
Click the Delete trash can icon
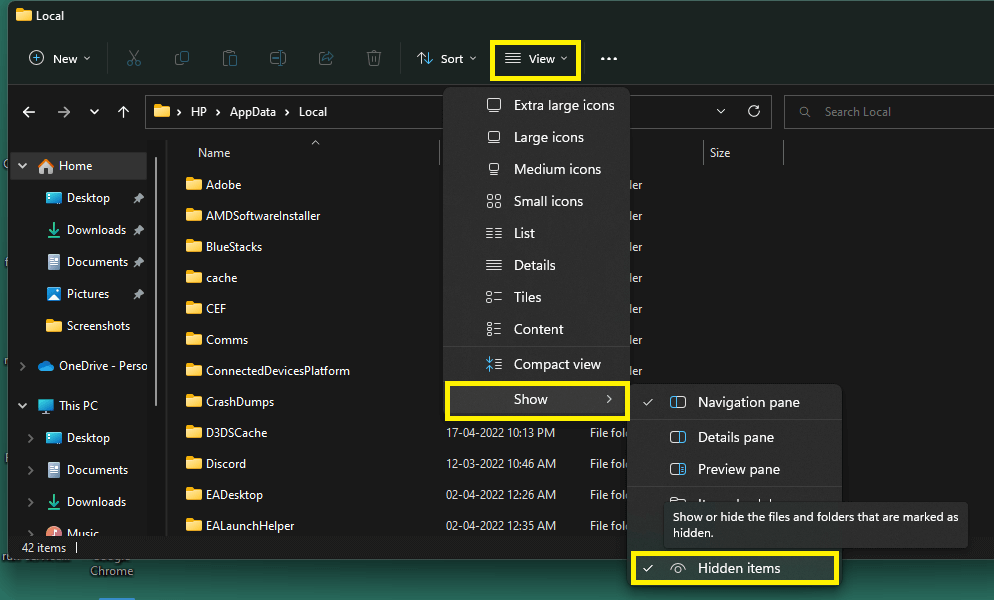pyautogui.click(x=374, y=59)
